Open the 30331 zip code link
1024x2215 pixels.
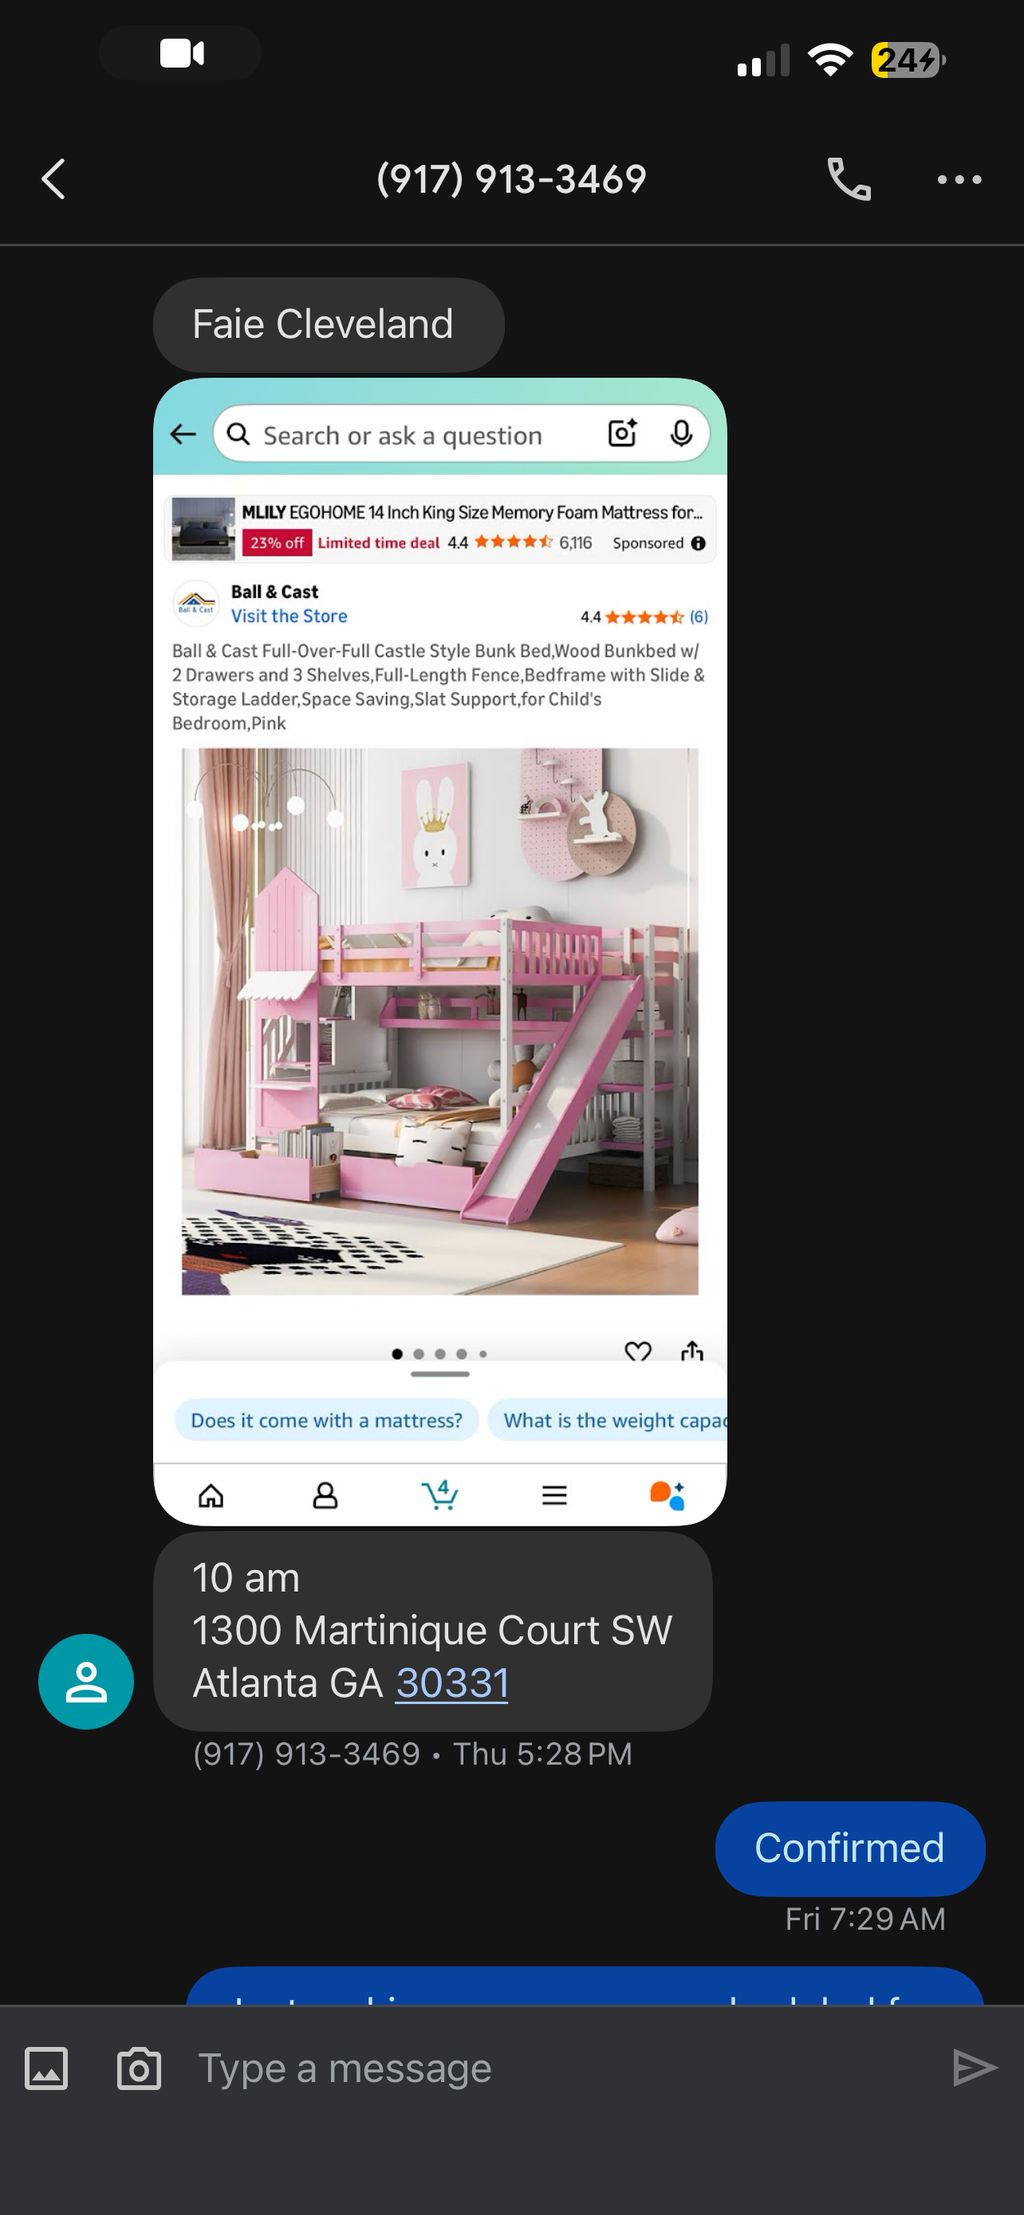[x=452, y=1683]
